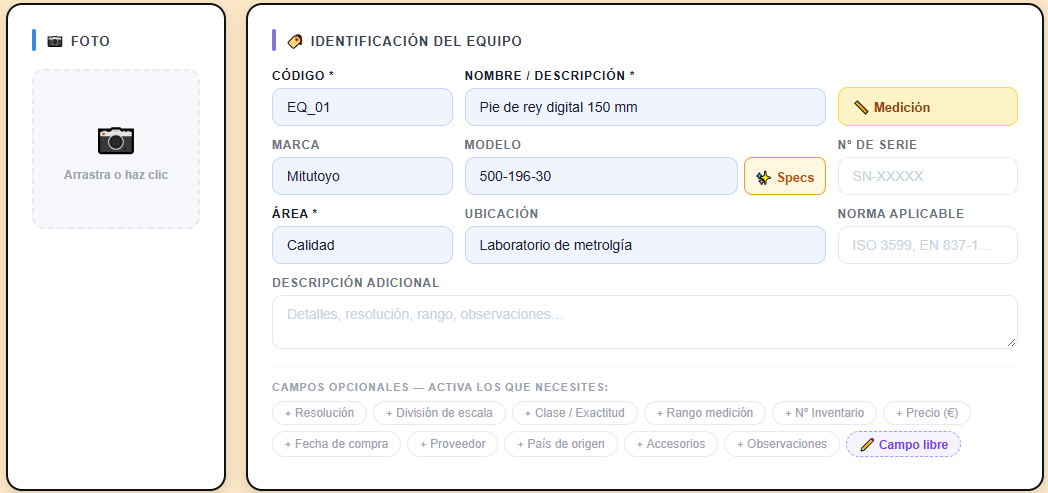Focus the Ubicación field
This screenshot has height=493, width=1048.
click(645, 245)
